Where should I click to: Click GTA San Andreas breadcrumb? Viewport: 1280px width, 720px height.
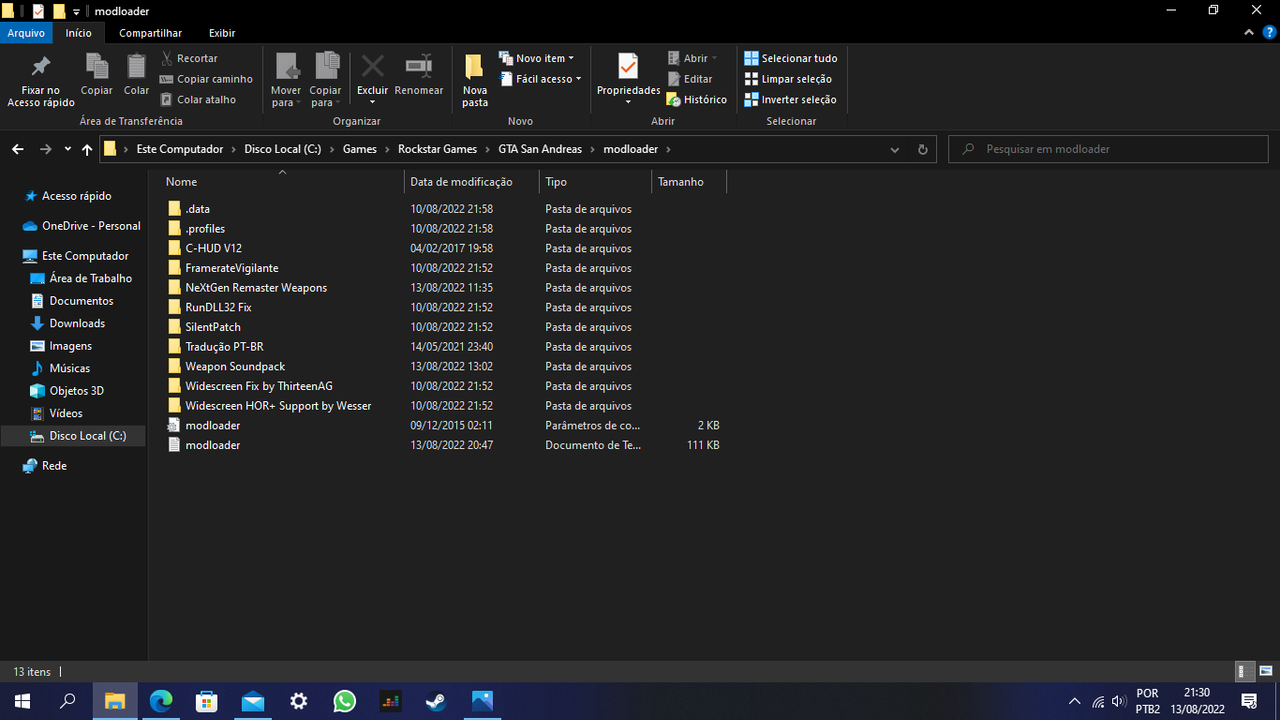[x=540, y=149]
